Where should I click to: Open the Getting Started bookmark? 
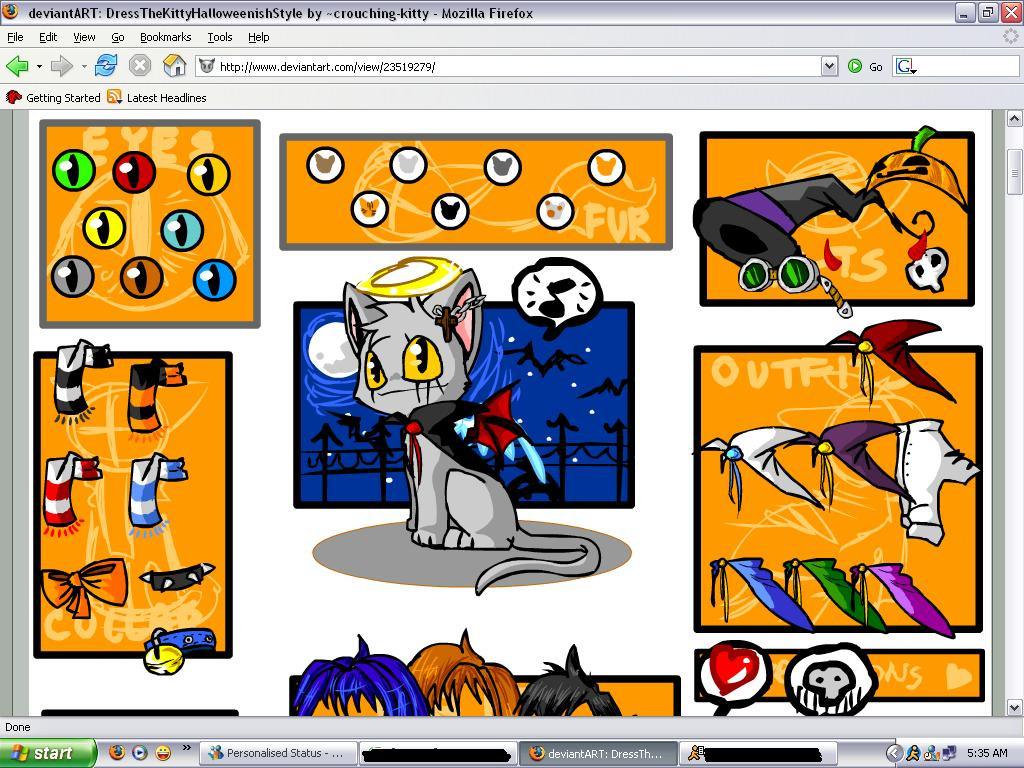[53, 98]
